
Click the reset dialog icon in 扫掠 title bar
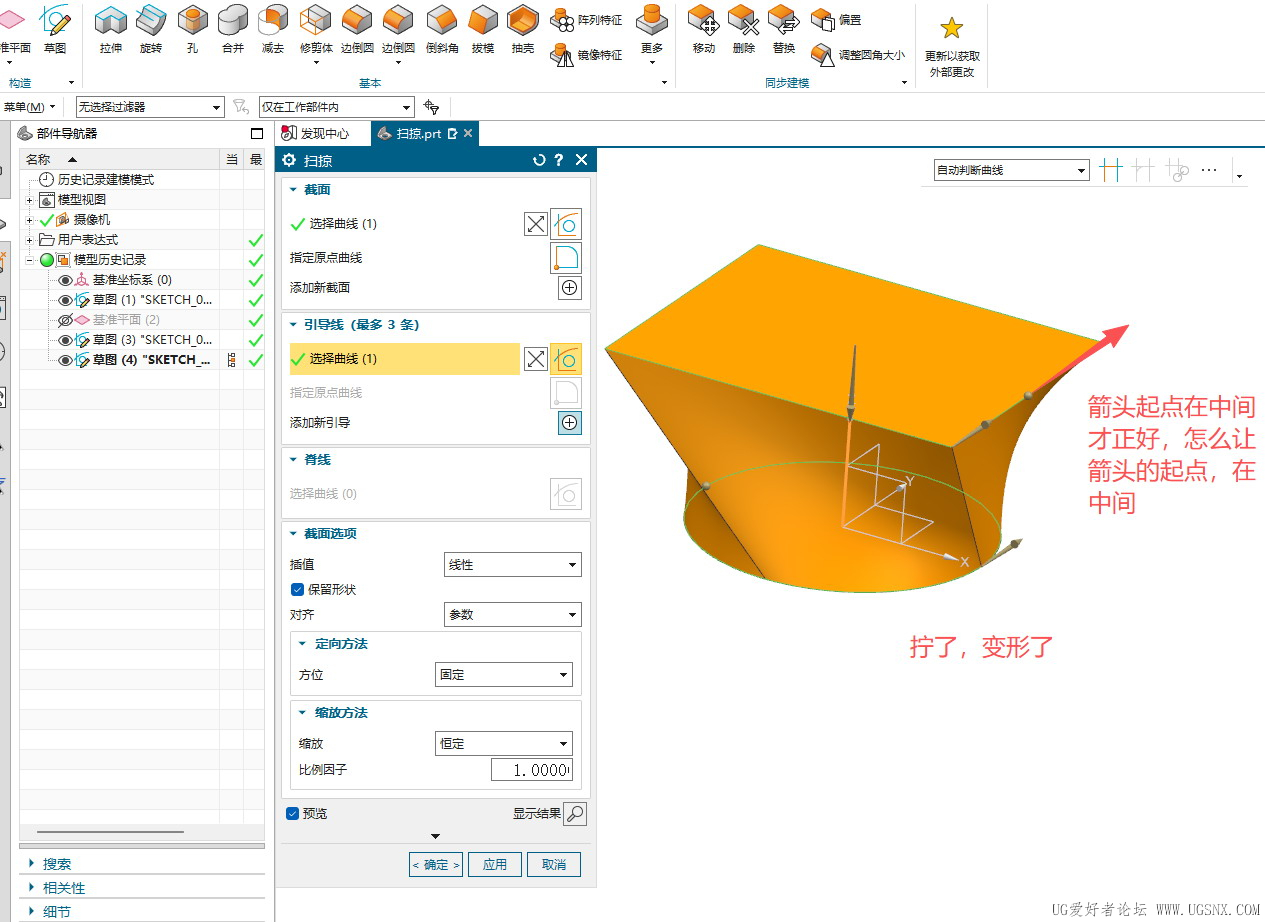tap(539, 160)
